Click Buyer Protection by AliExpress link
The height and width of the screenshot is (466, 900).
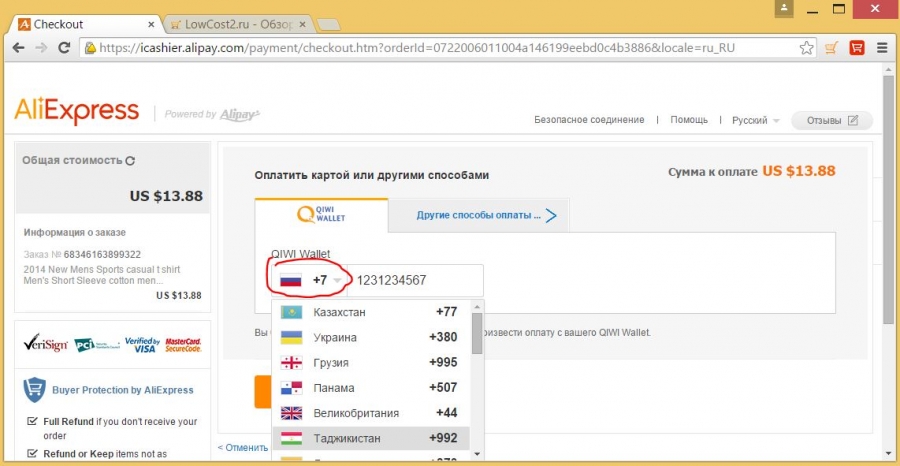123,390
